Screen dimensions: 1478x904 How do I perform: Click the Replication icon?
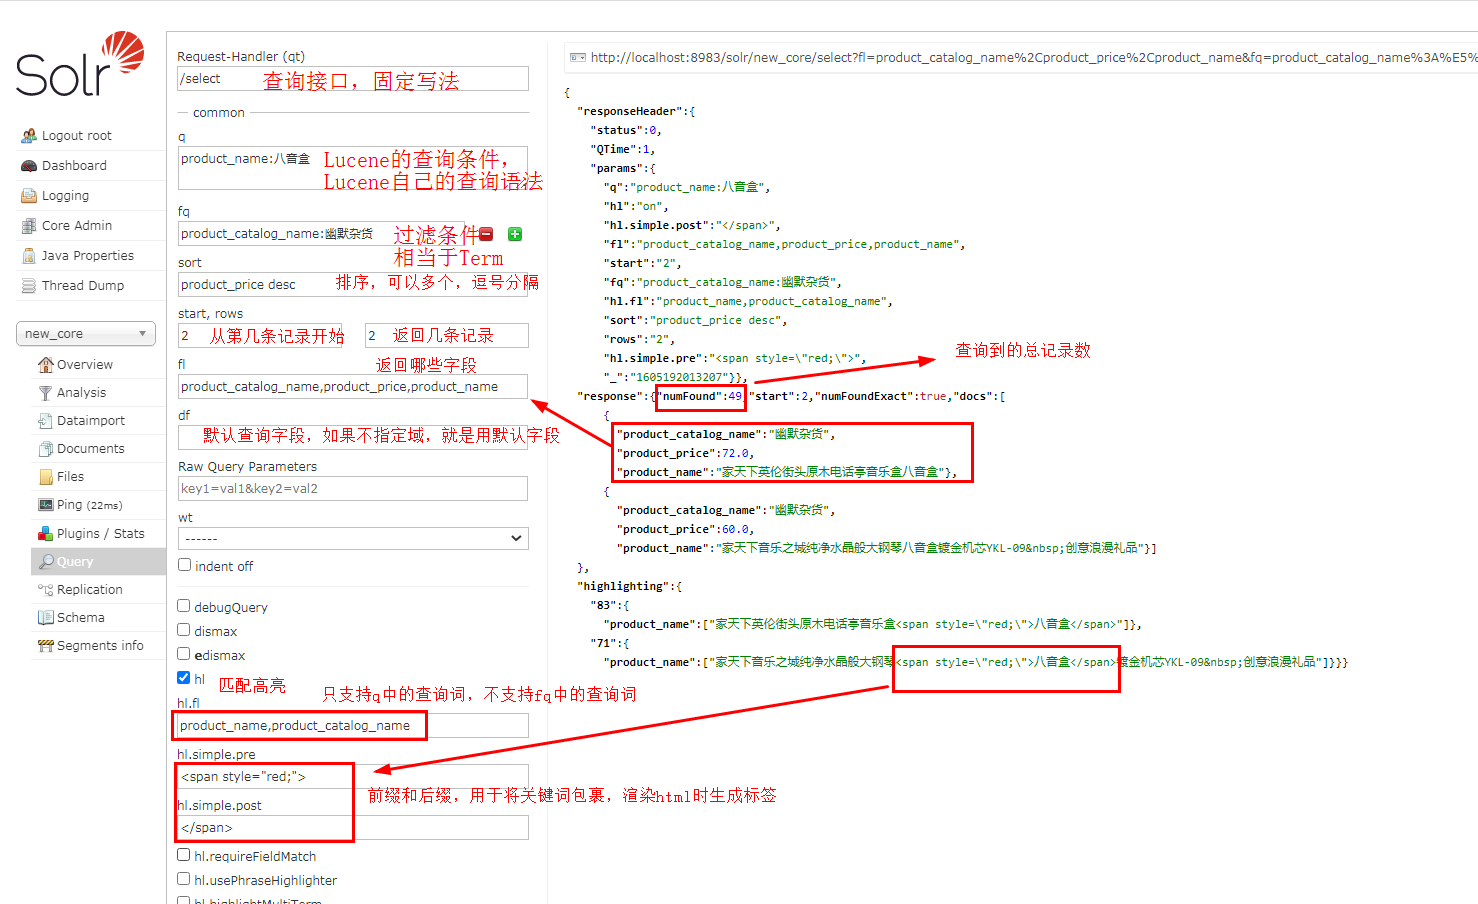point(45,589)
